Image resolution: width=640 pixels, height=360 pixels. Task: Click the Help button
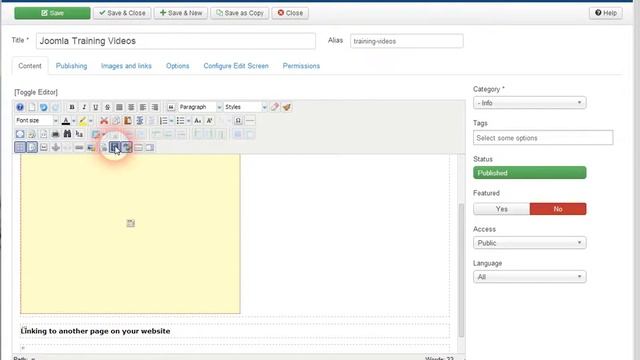606,13
